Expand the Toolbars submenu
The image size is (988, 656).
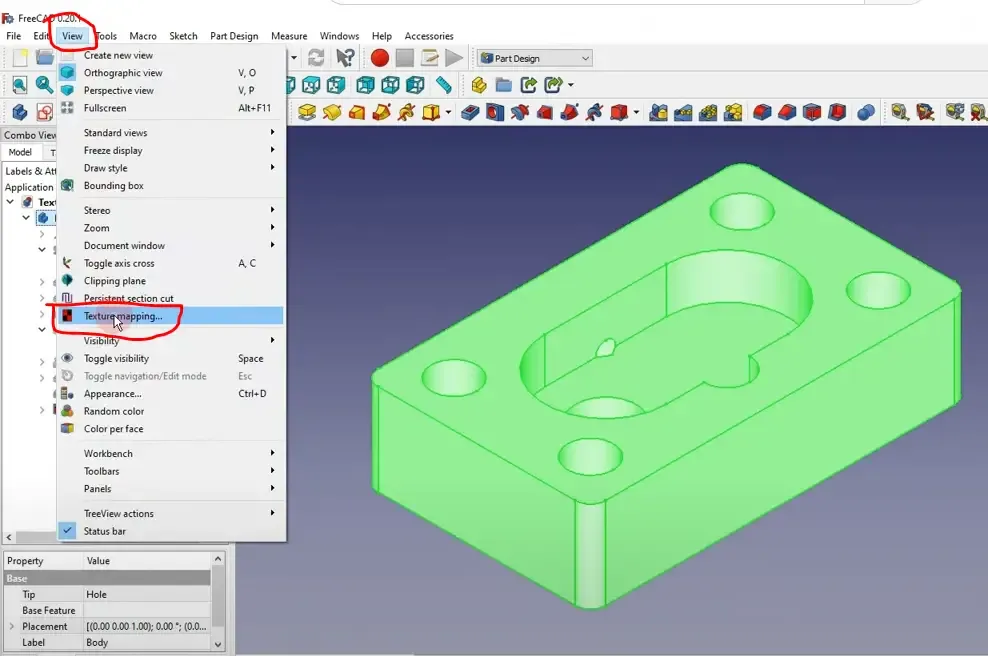(171, 471)
